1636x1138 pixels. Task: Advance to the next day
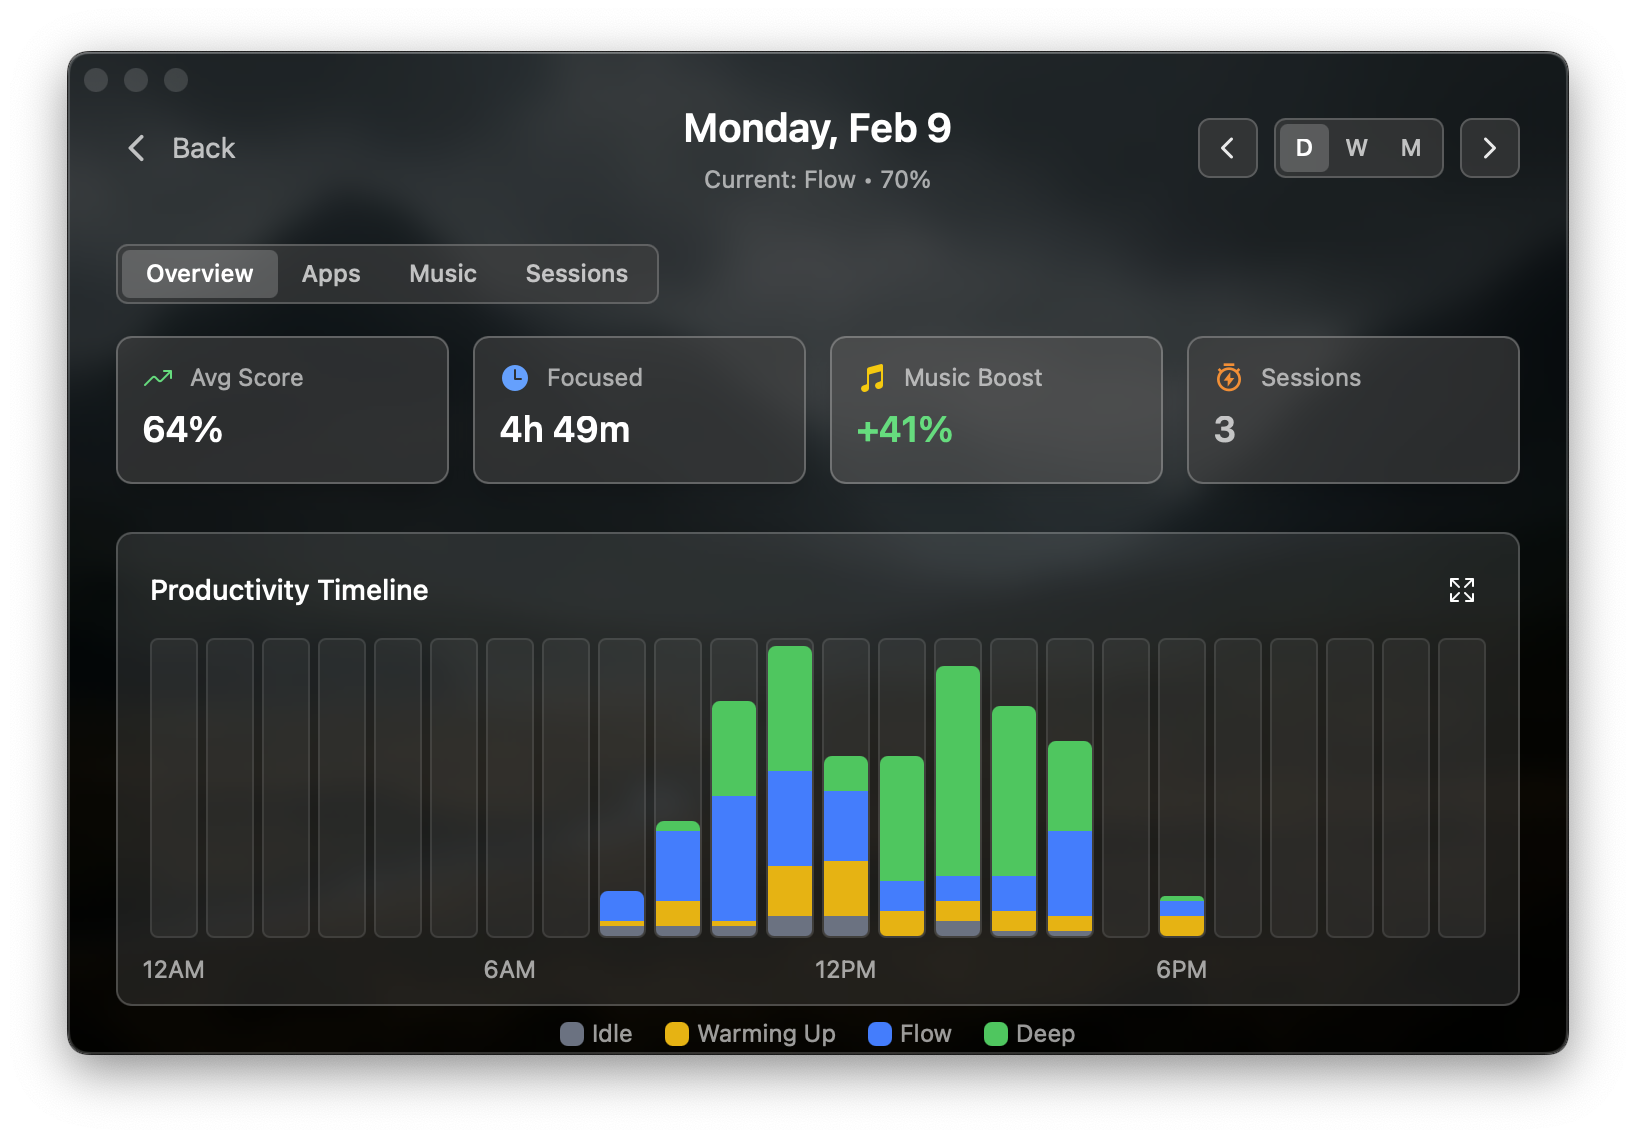1489,148
